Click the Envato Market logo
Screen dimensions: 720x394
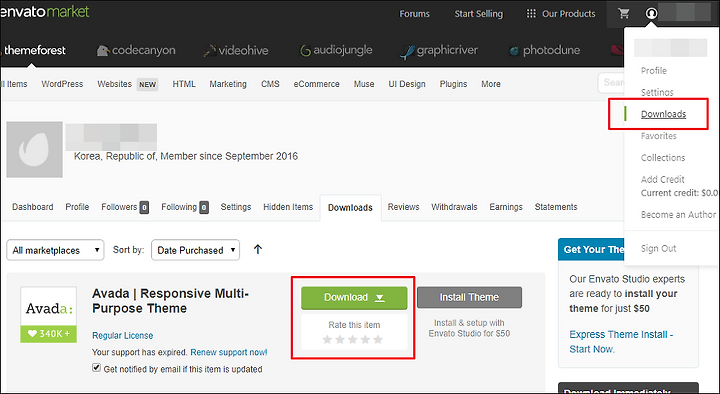point(45,11)
